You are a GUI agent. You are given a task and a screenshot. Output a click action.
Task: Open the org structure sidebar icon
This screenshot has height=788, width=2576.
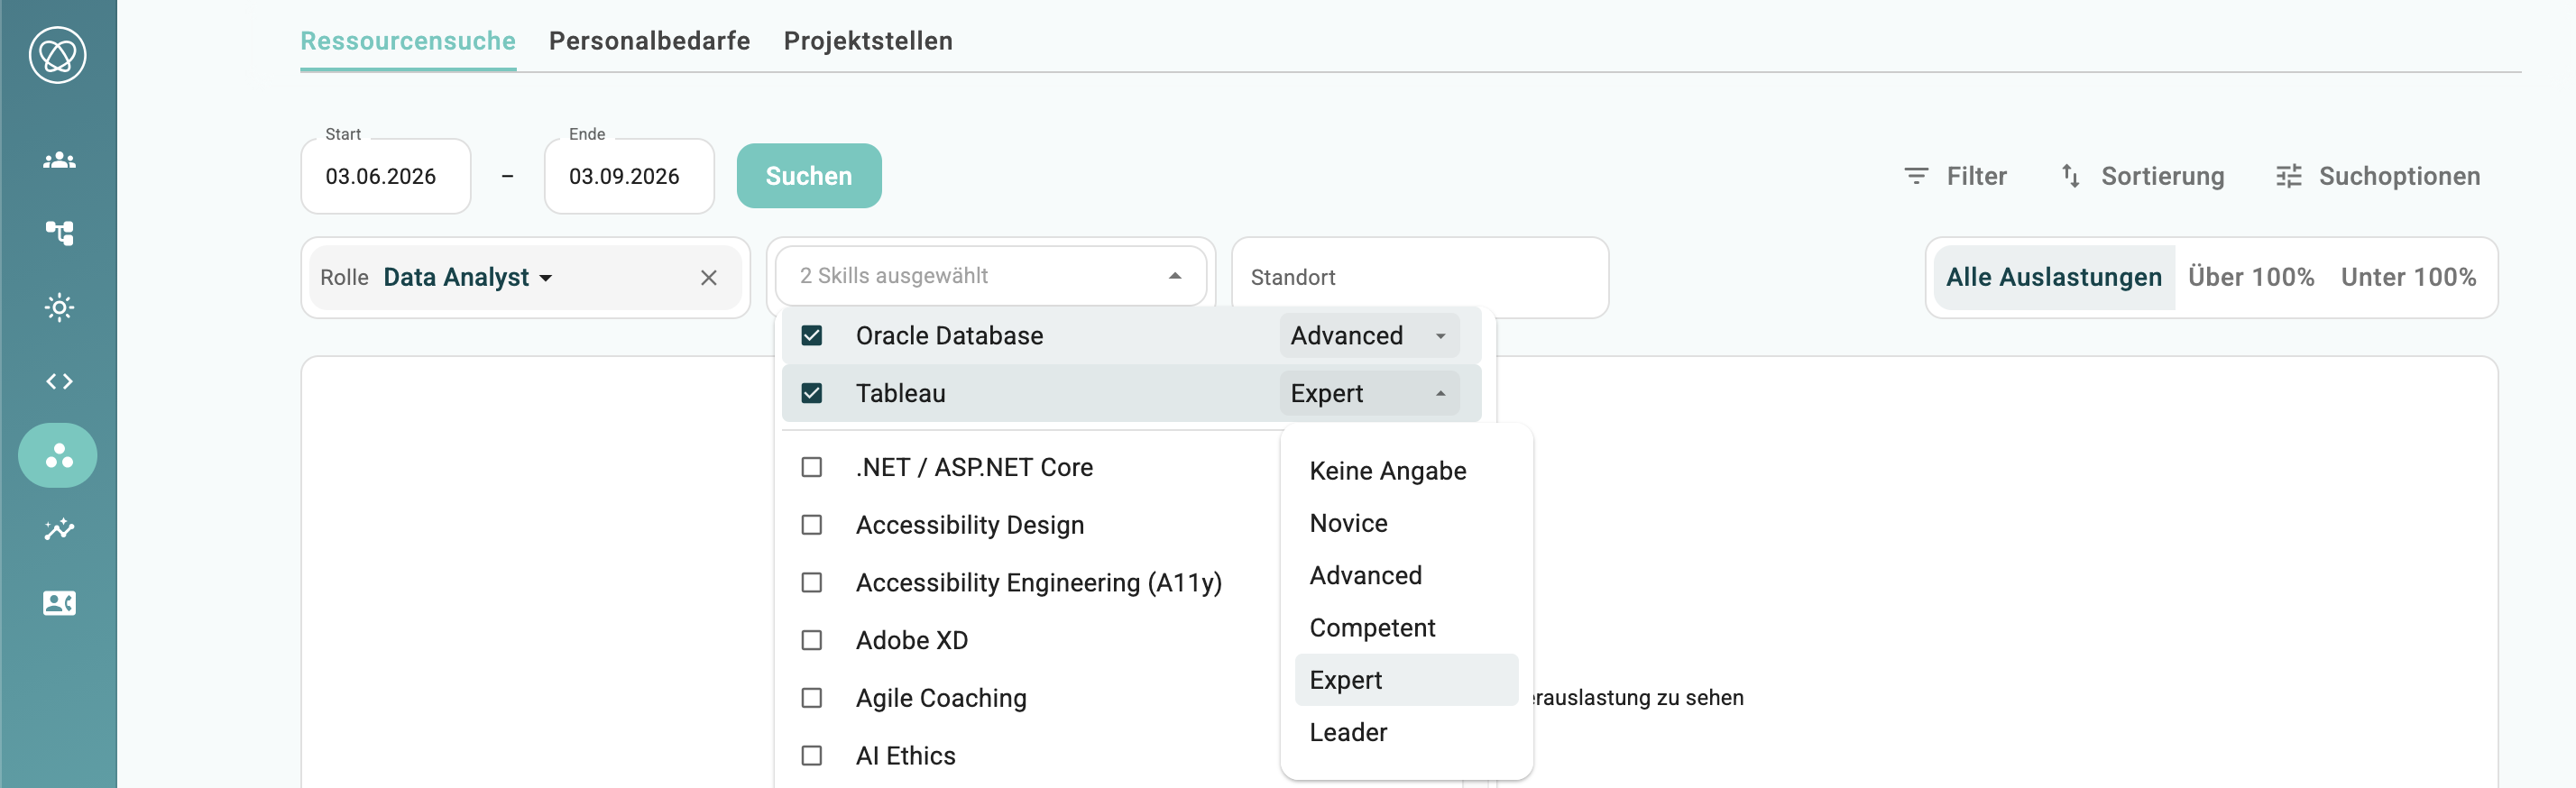click(59, 233)
